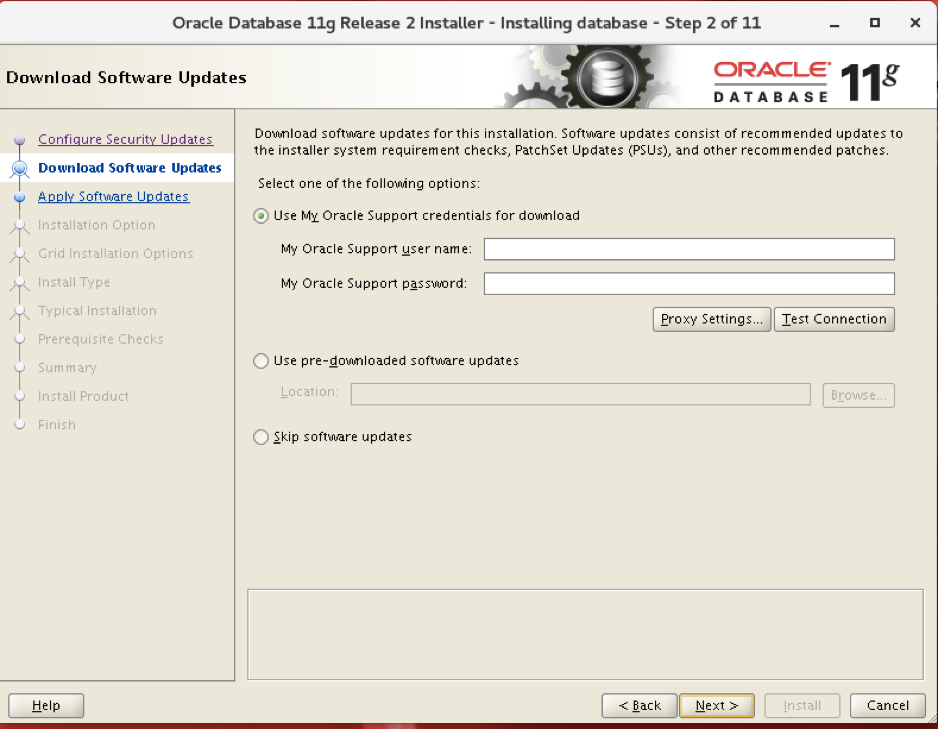Click the My Oracle Support password field
The height and width of the screenshot is (729, 938).
tap(688, 283)
